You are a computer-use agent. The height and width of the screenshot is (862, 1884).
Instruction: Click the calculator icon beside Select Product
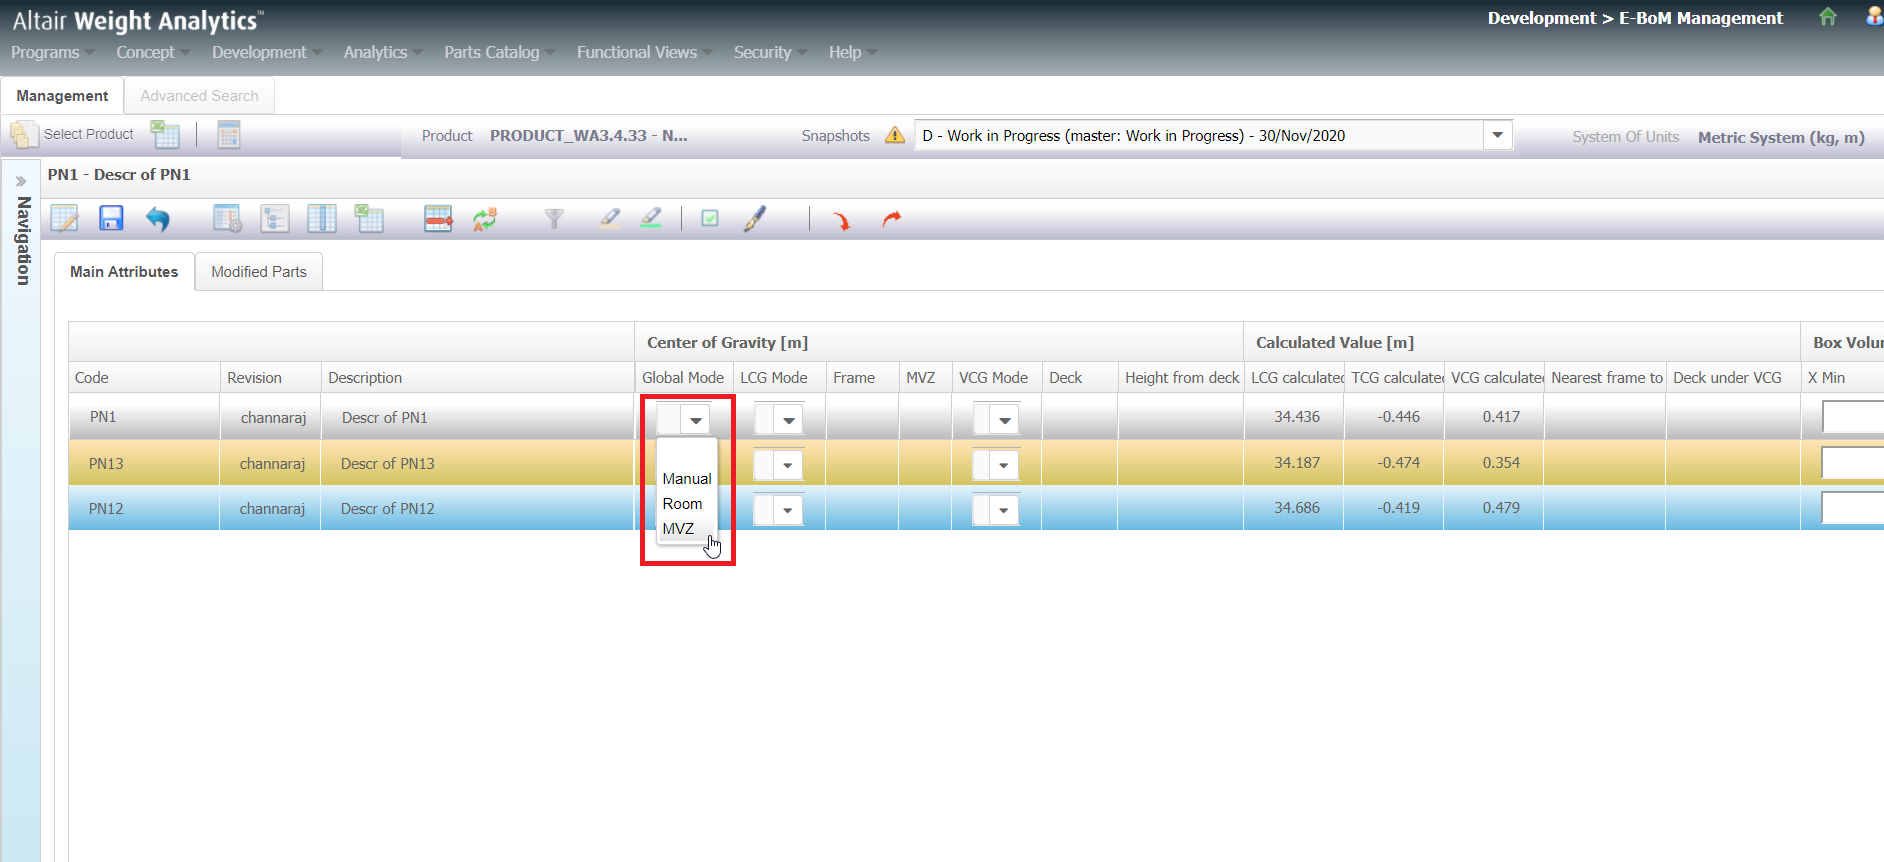coord(229,135)
